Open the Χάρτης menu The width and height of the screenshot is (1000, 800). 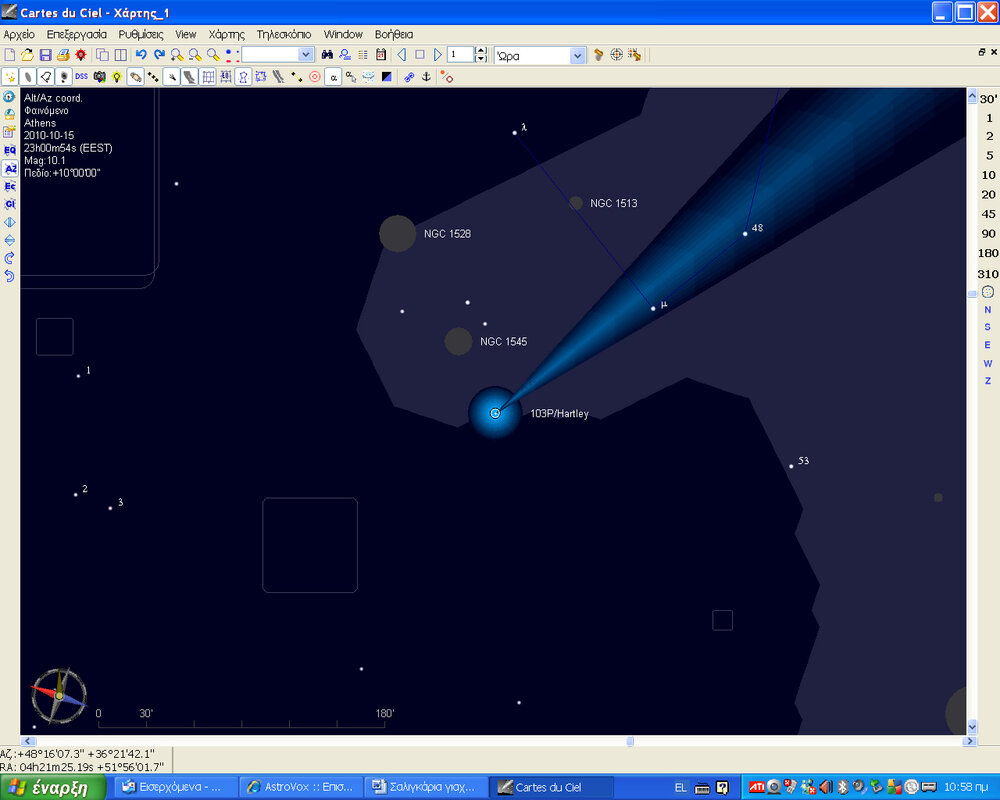pyautogui.click(x=226, y=34)
